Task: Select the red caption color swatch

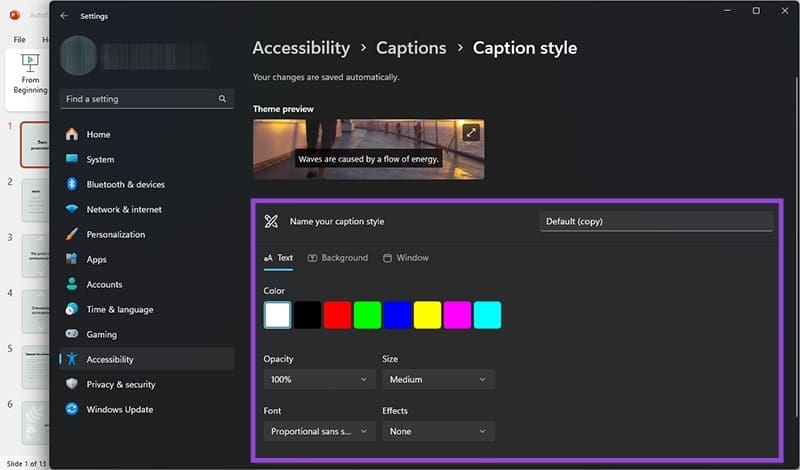Action: point(337,315)
